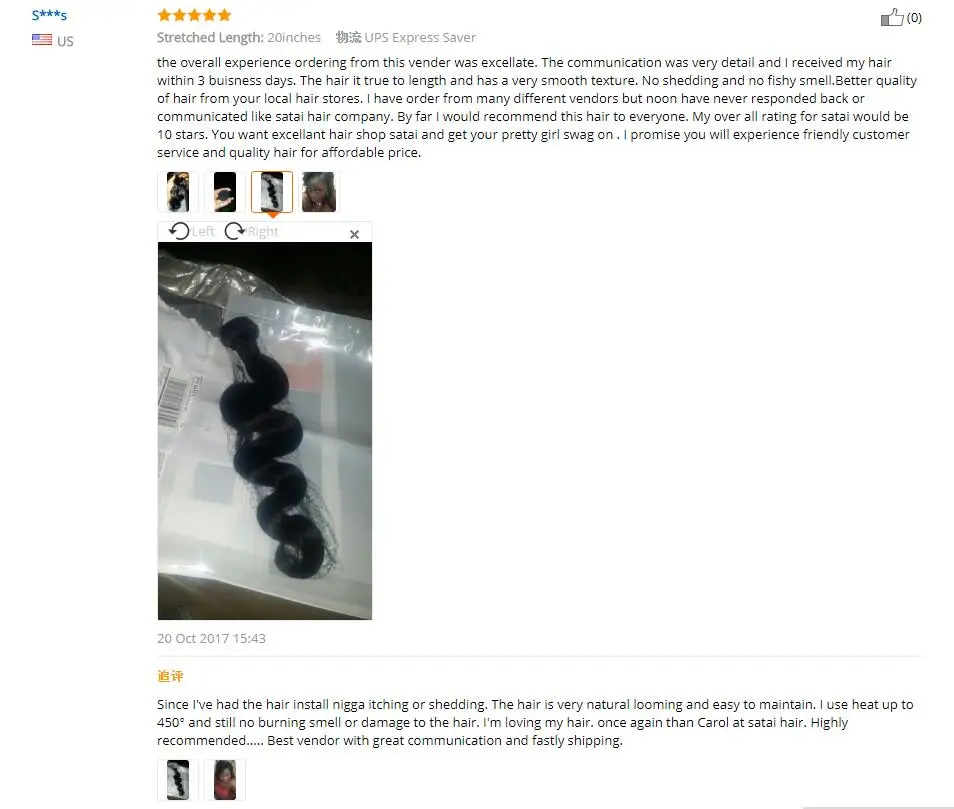Image resolution: width=954 pixels, height=809 pixels.
Task: Open first follow-up review thumbnail
Action: pos(178,780)
